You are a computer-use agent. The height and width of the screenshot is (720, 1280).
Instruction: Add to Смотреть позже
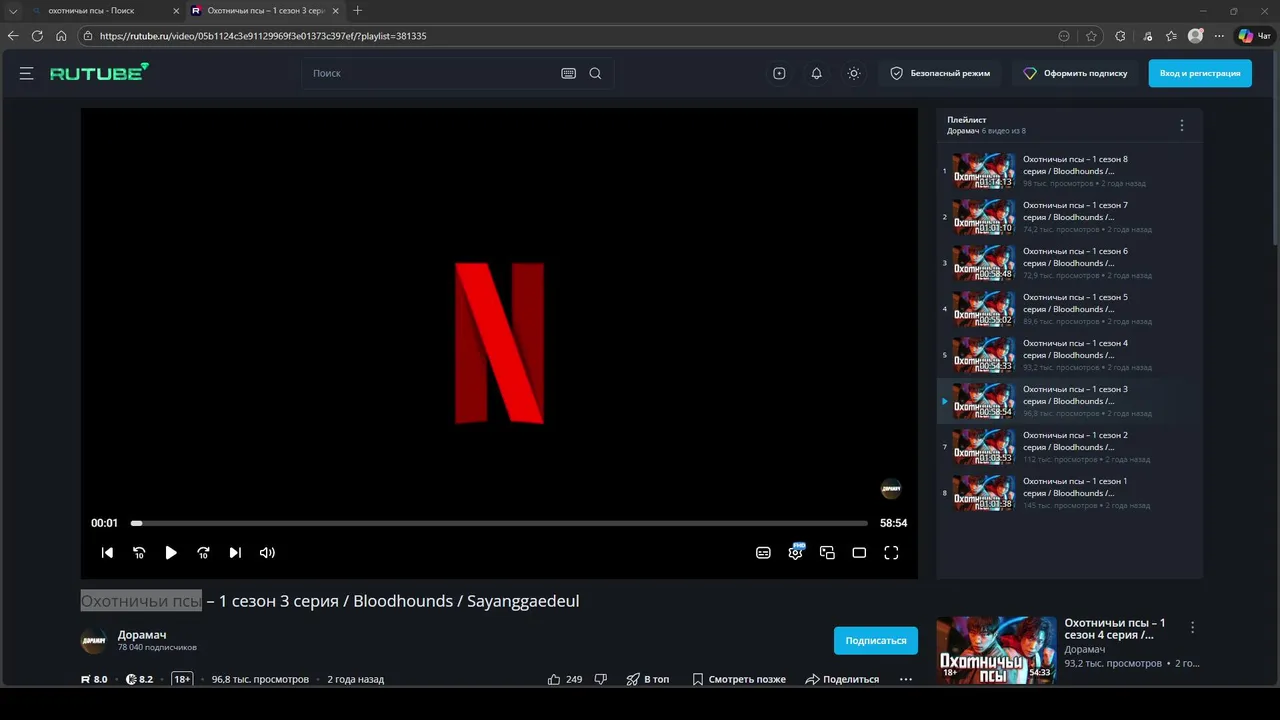pyautogui.click(x=738, y=679)
